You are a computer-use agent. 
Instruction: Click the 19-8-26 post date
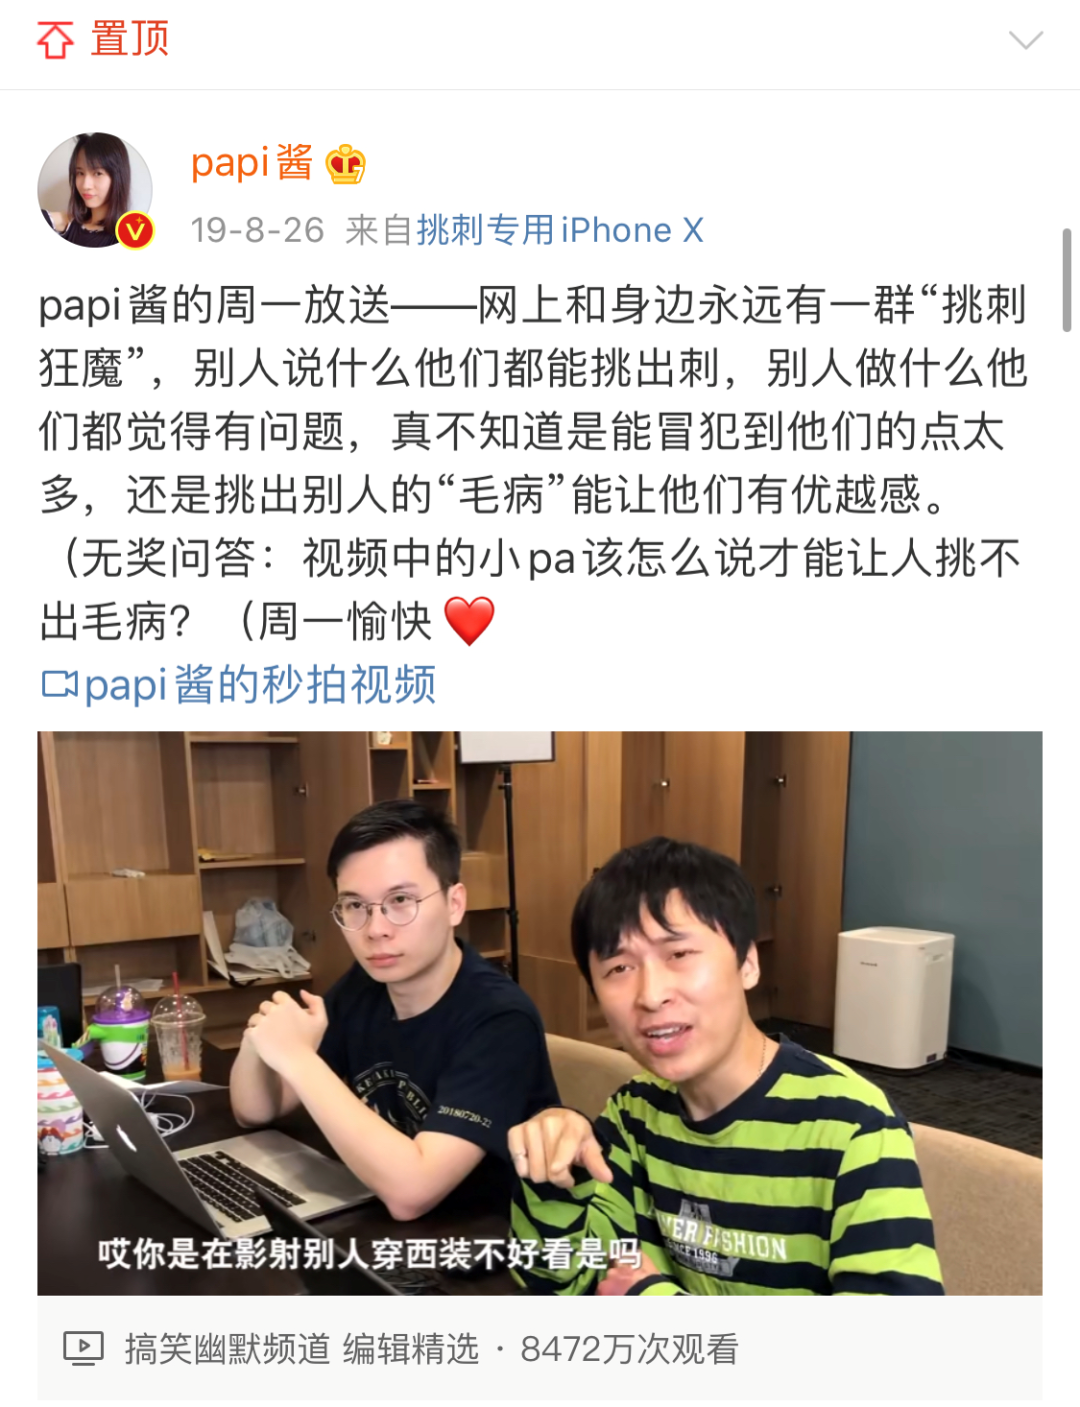(x=257, y=230)
